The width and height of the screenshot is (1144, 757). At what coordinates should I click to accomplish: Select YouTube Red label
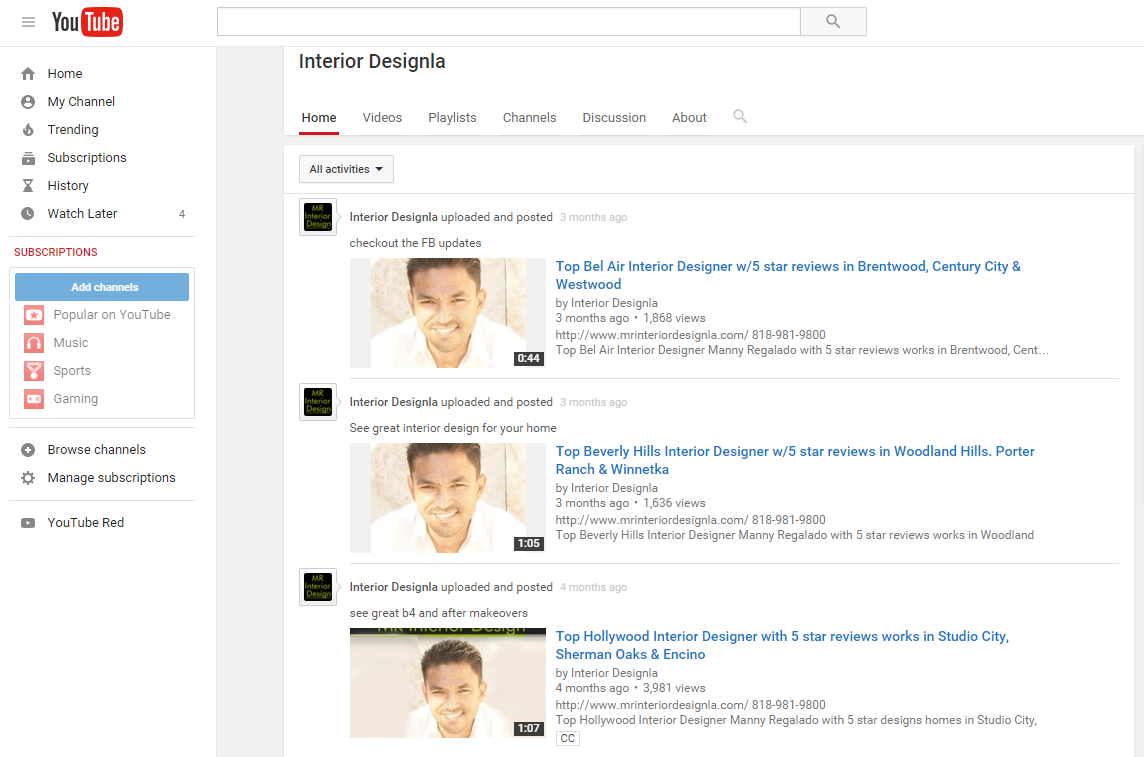click(86, 523)
